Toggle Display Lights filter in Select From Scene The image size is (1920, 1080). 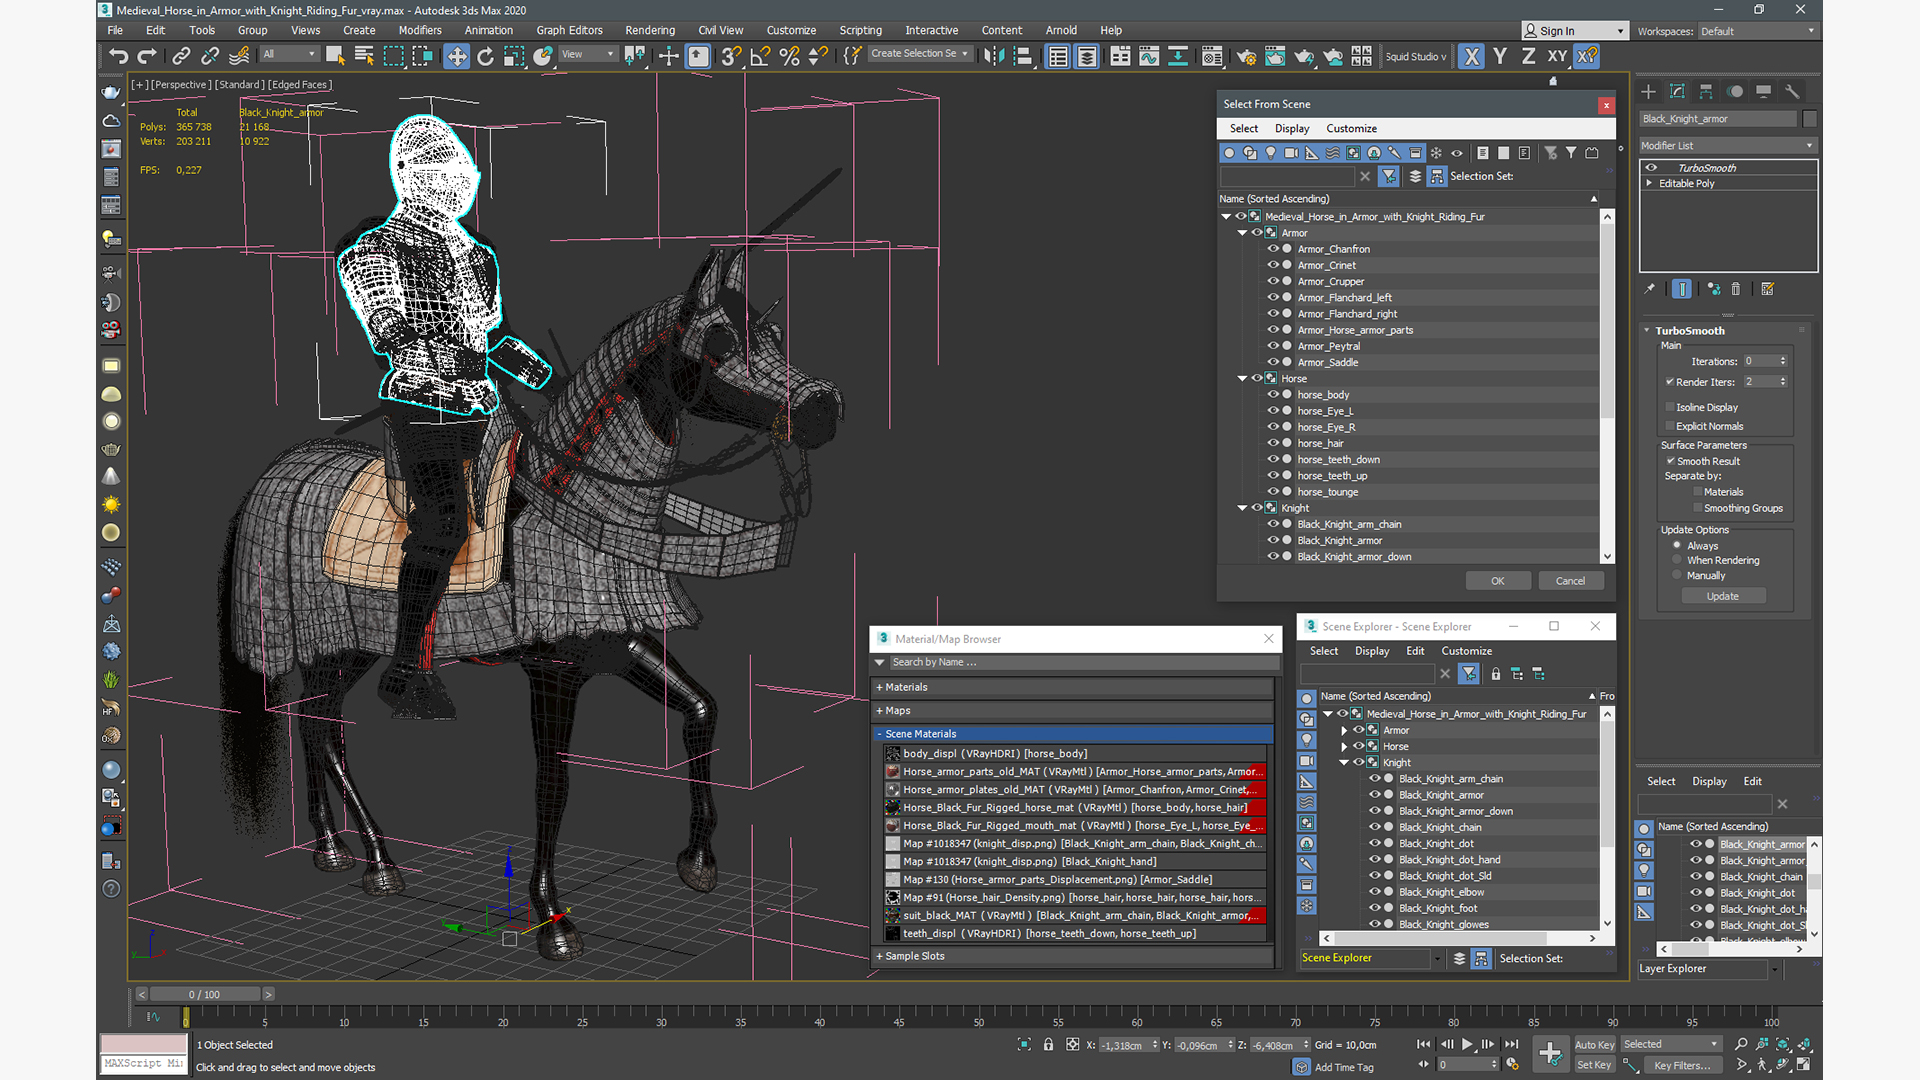[x=1271, y=153]
